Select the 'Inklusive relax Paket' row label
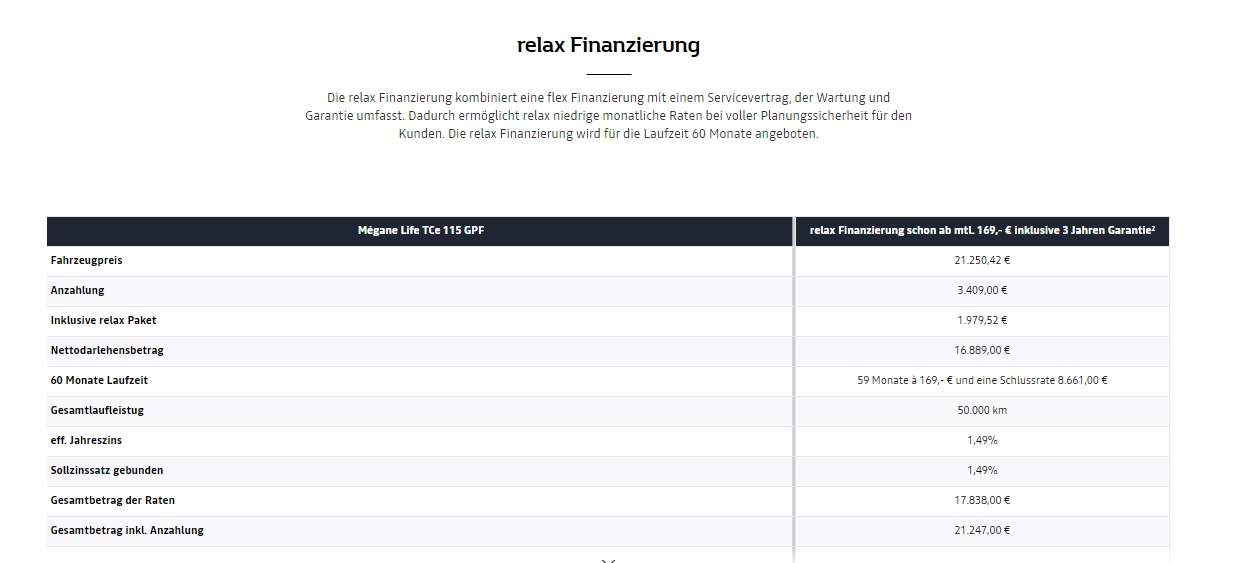Viewport: 1233px width, 563px height. (x=104, y=321)
